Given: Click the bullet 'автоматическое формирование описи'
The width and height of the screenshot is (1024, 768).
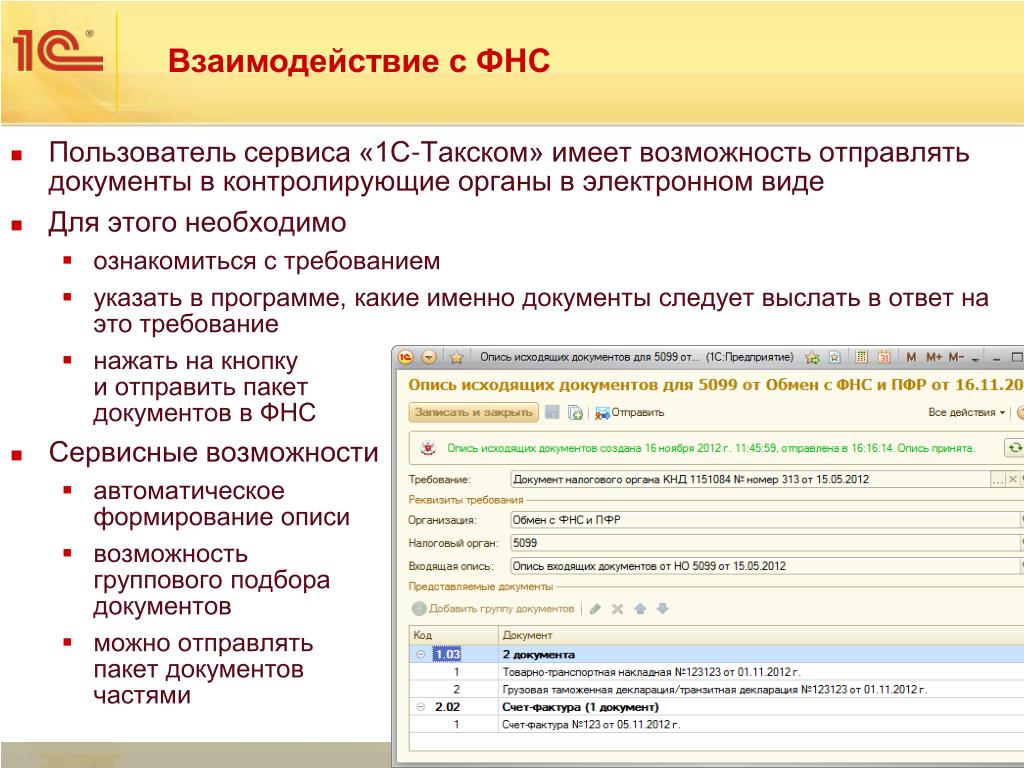Looking at the screenshot, I should pos(221,504).
